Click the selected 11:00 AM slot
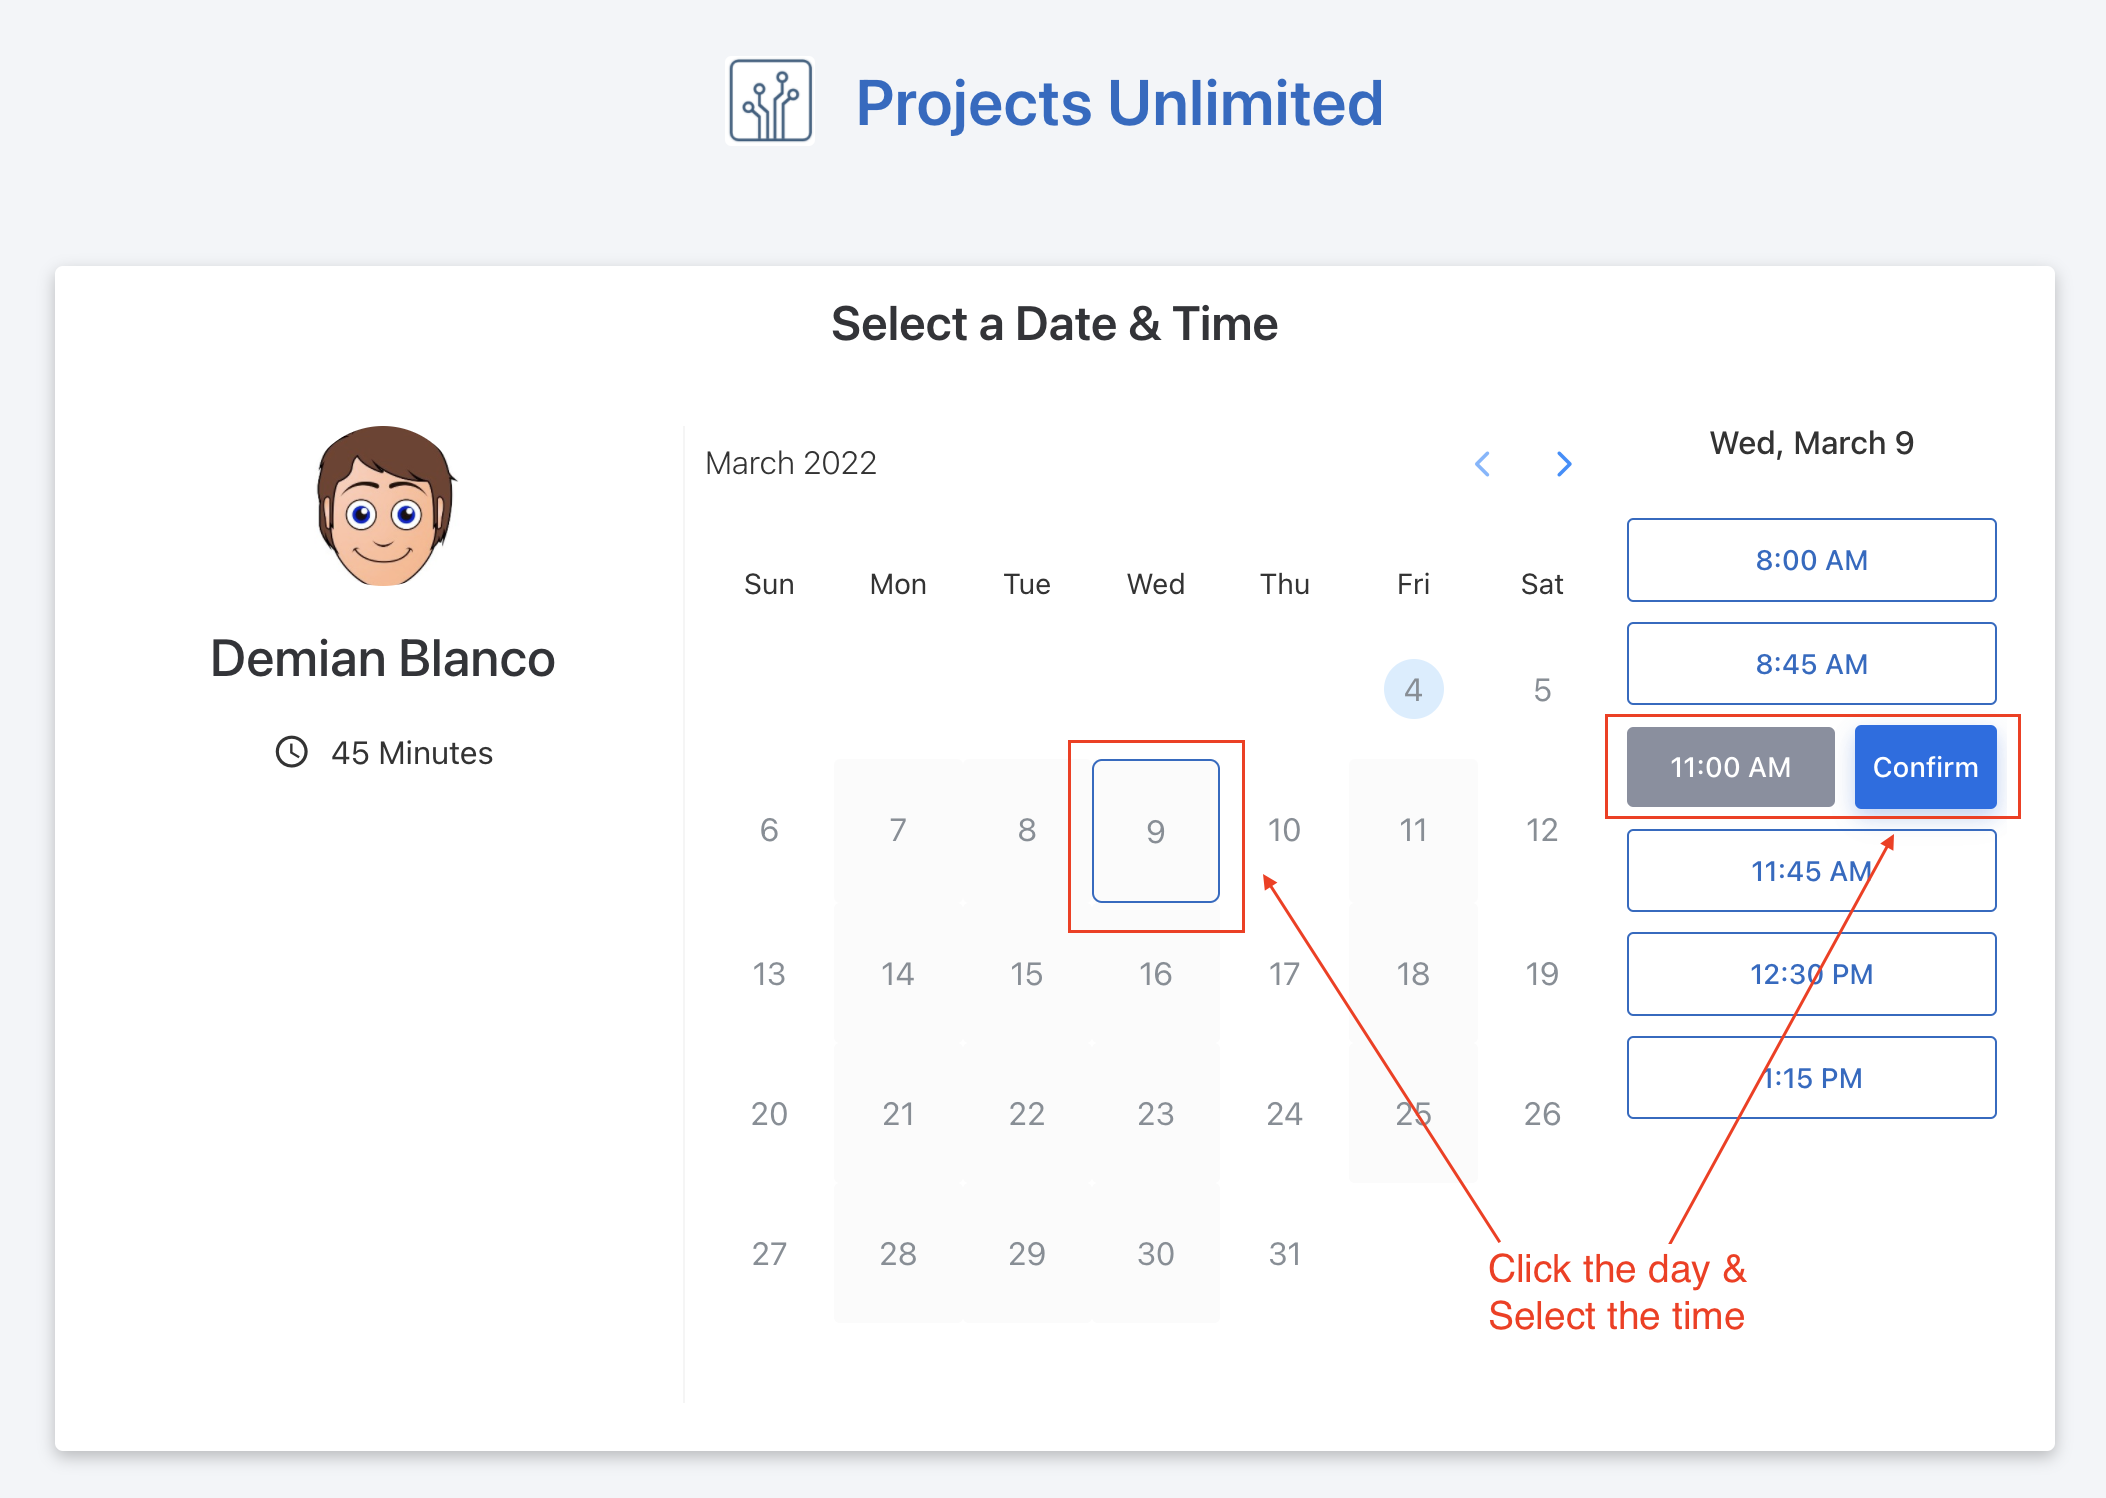Viewport: 2106px width, 1498px height. (1730, 767)
